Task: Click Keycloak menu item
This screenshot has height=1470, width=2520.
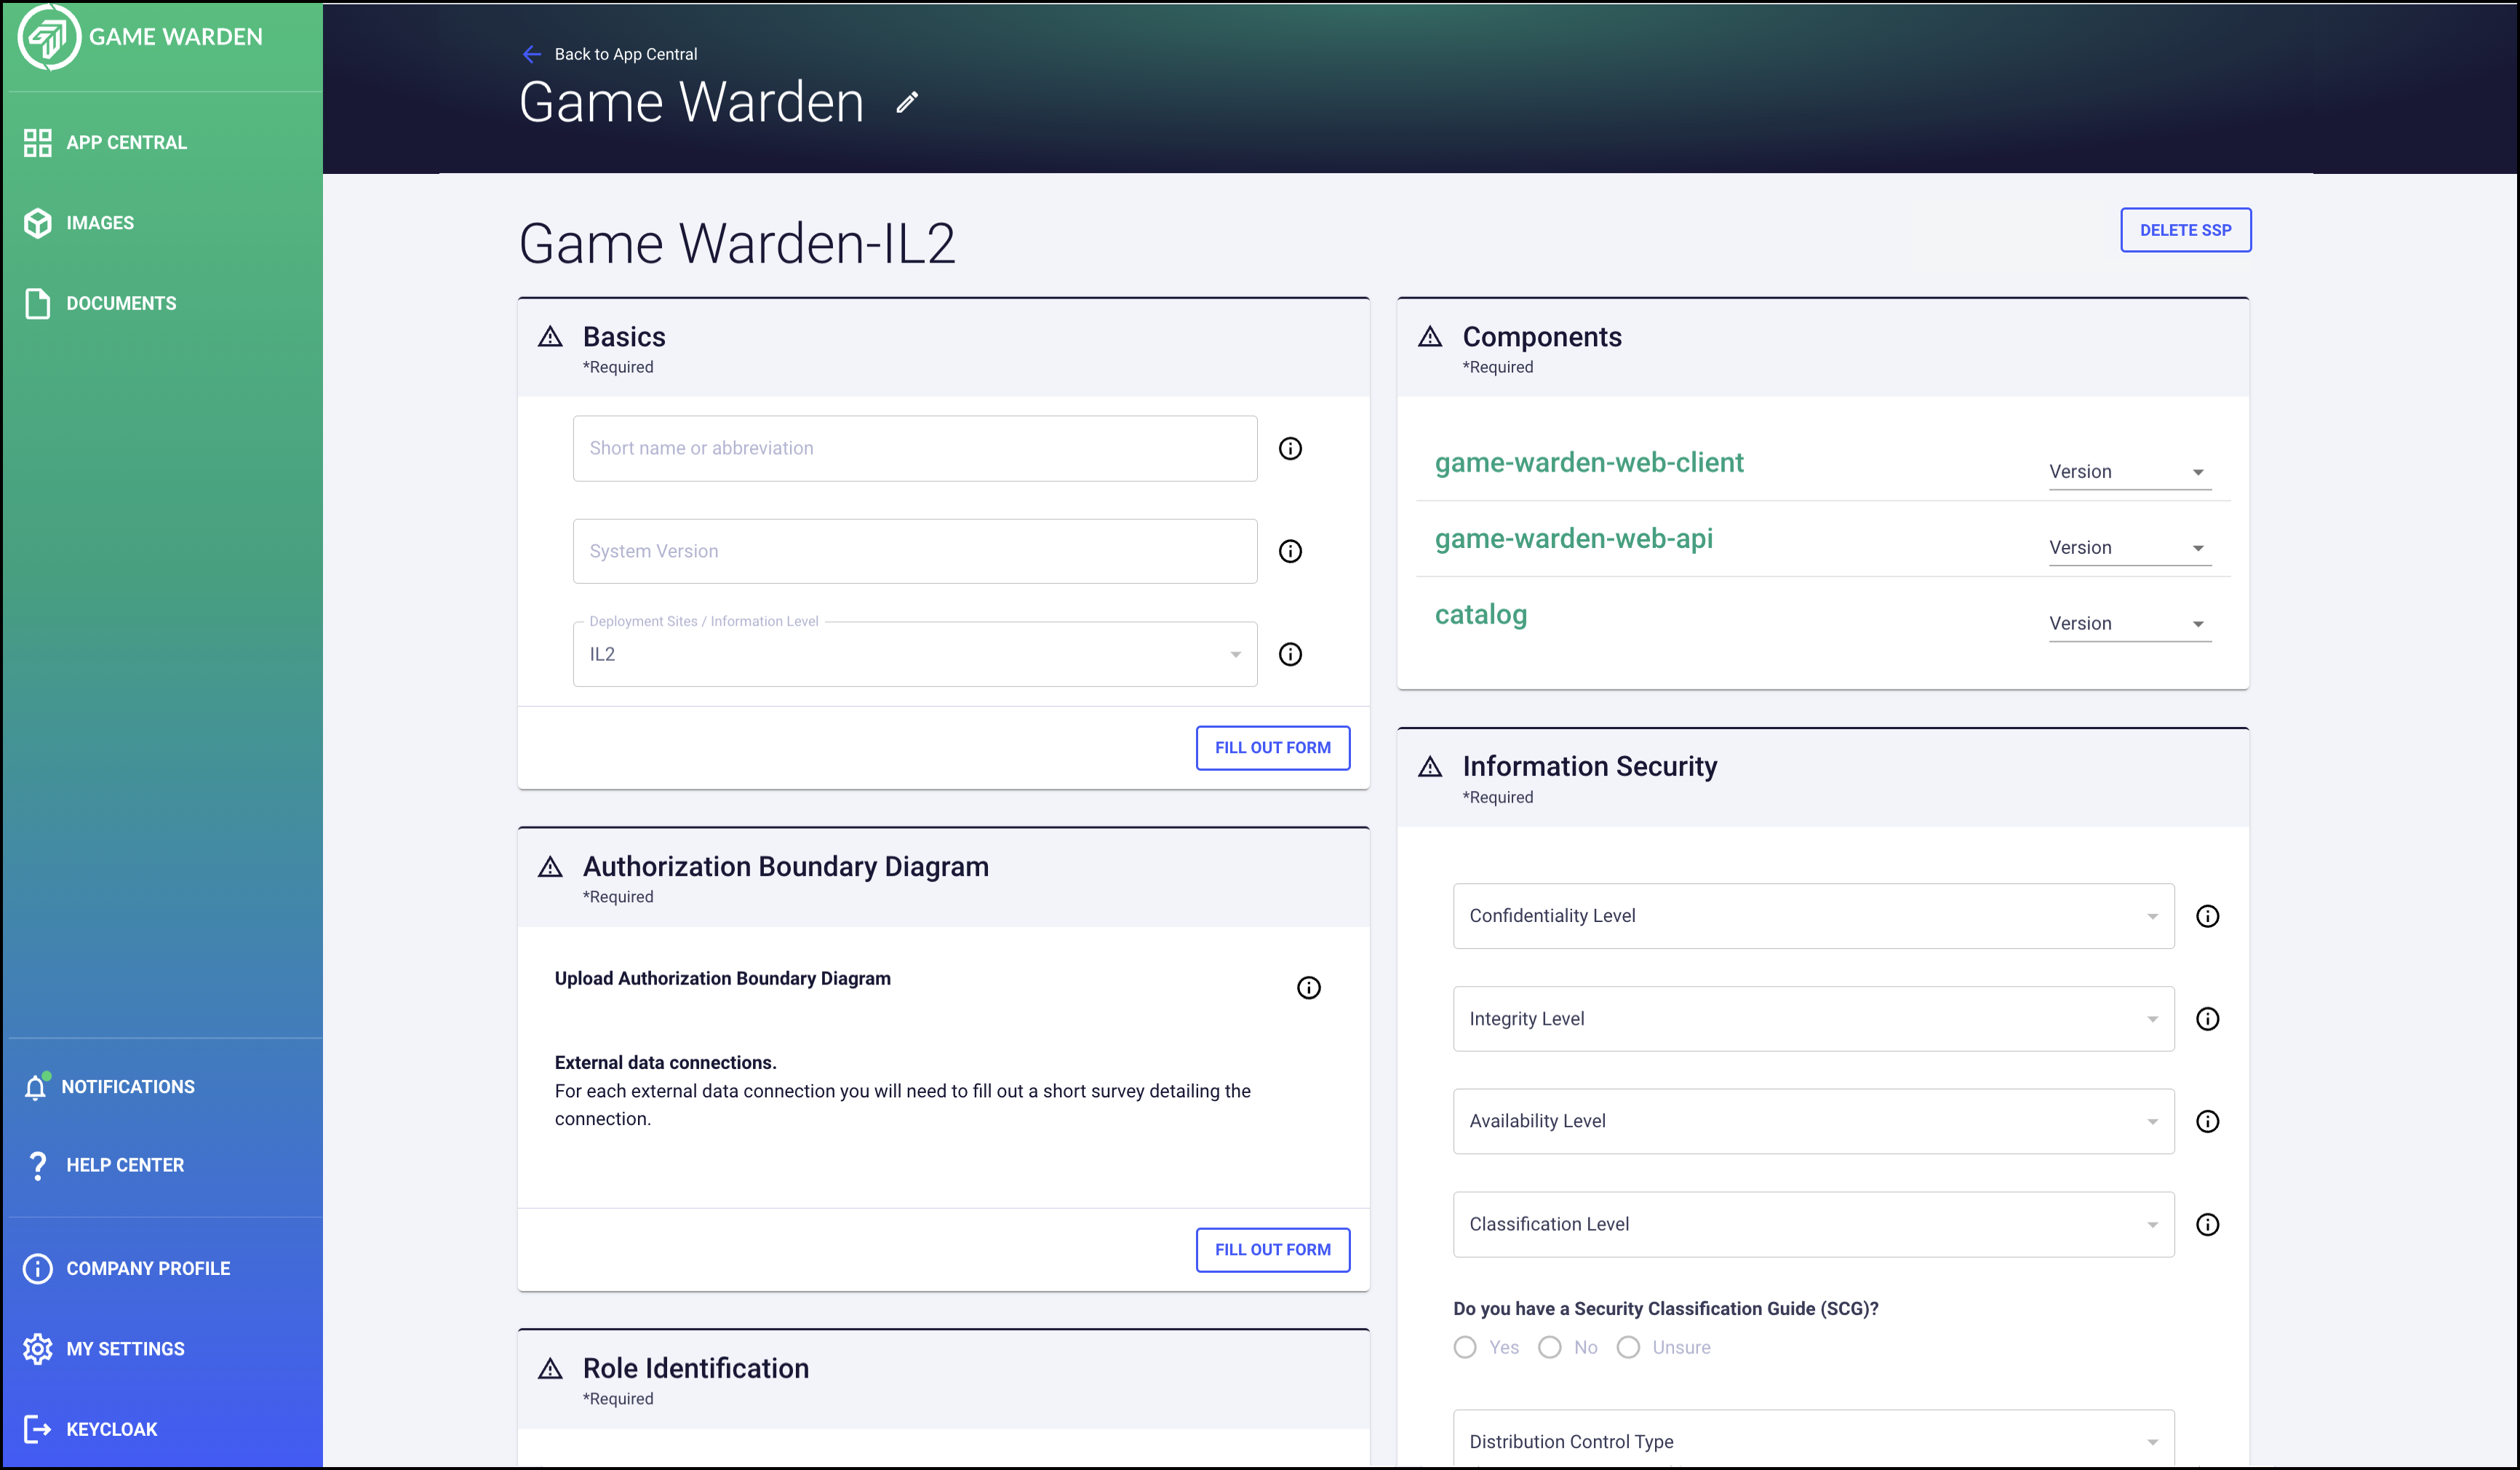Action: (112, 1429)
